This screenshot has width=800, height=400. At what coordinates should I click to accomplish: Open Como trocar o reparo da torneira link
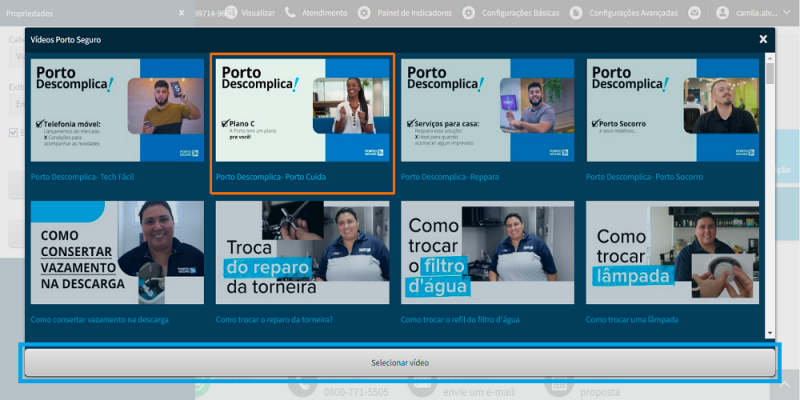point(274,320)
